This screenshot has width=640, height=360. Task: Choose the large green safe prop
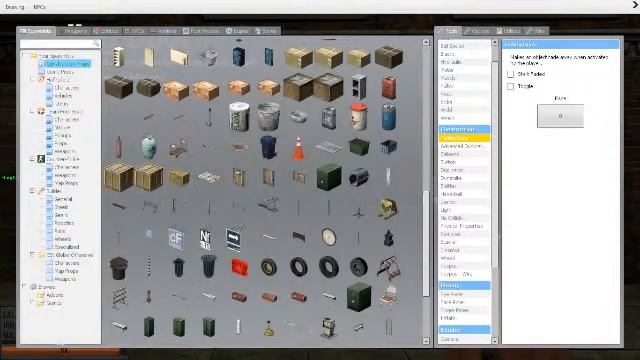tap(359, 298)
